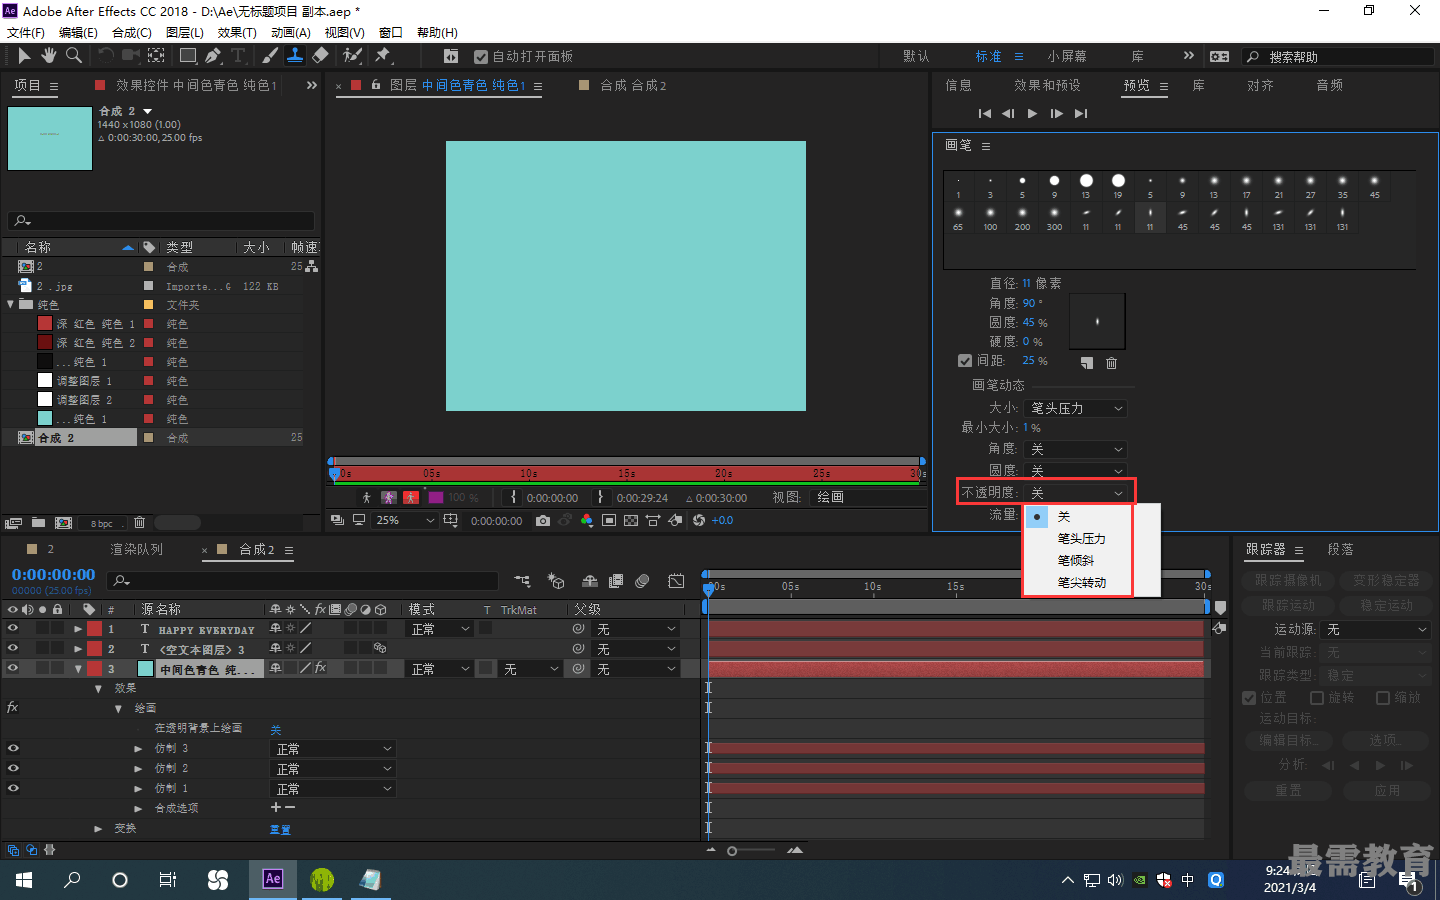The width and height of the screenshot is (1440, 900).
Task: Collapse layer 3 properties triangle
Action: pos(78,668)
